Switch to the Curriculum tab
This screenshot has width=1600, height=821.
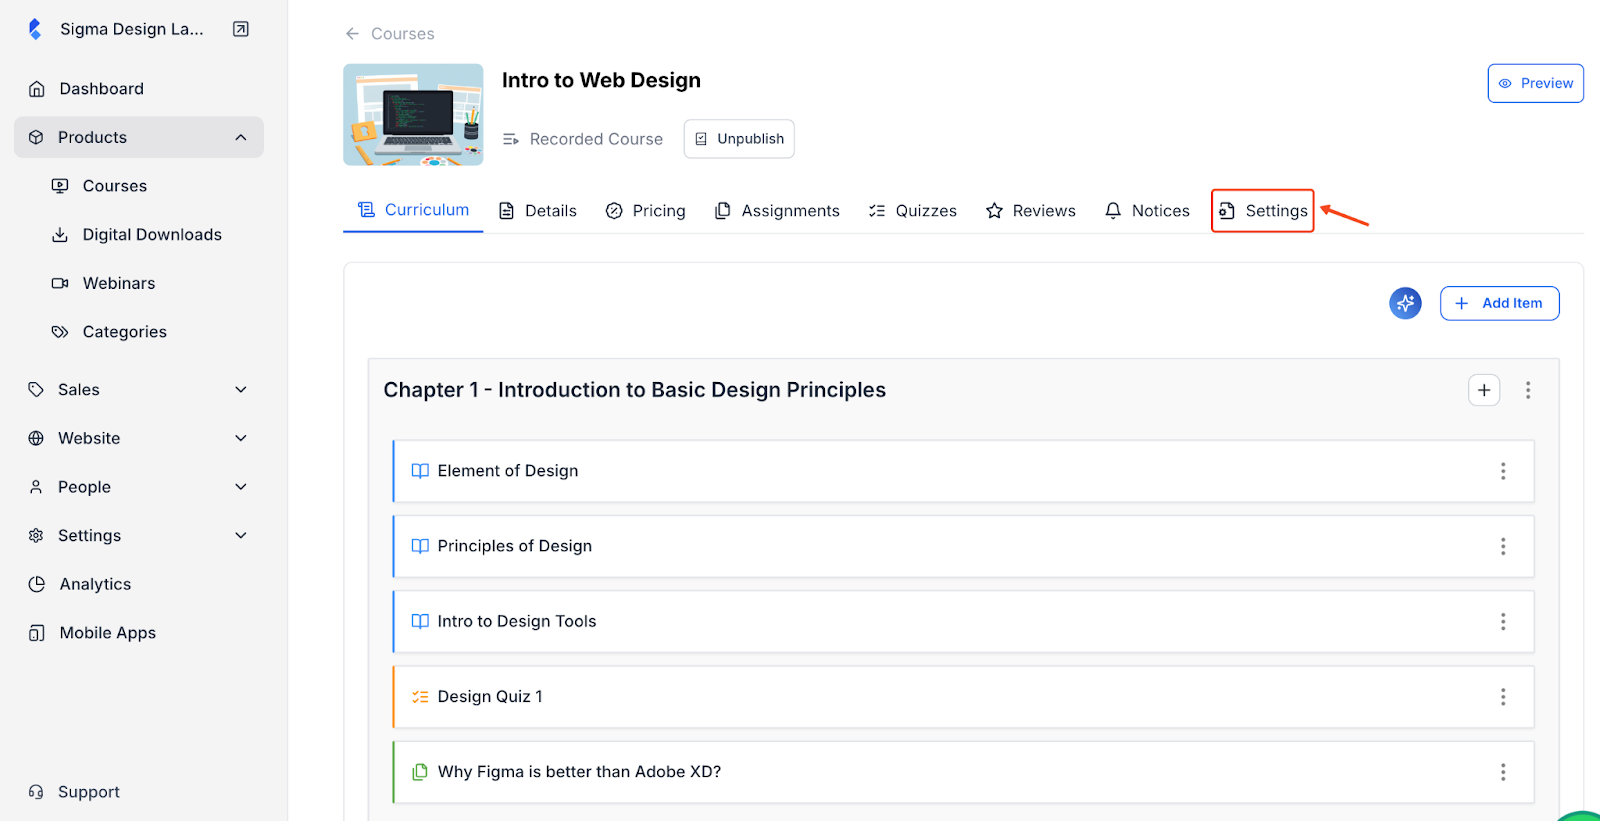(x=413, y=210)
